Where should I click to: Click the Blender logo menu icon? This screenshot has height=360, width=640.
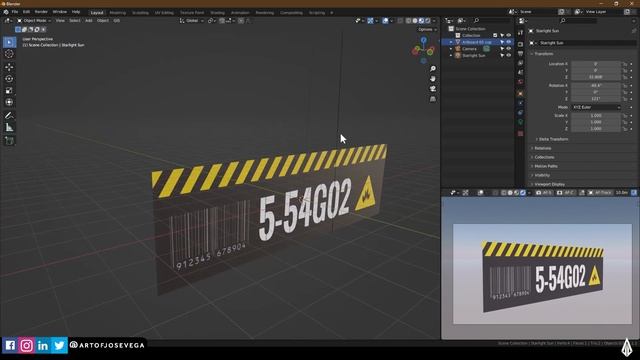click(x=6, y=12)
